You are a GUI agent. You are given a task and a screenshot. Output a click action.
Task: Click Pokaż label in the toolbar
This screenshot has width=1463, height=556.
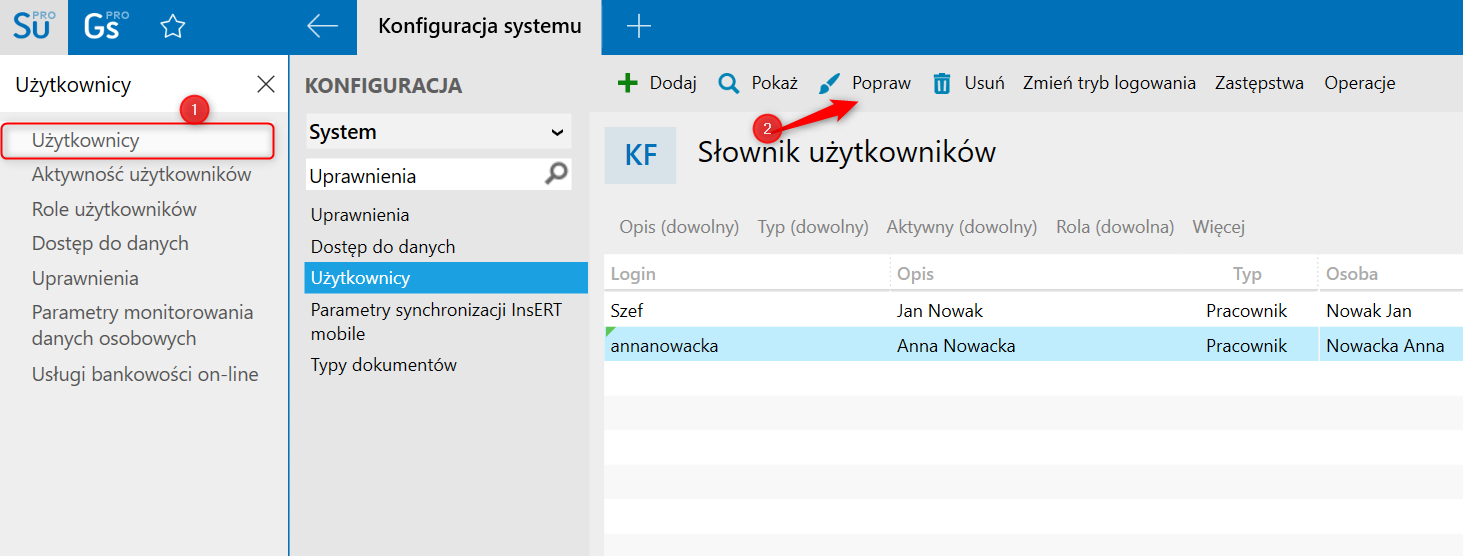pyautogui.click(x=775, y=83)
